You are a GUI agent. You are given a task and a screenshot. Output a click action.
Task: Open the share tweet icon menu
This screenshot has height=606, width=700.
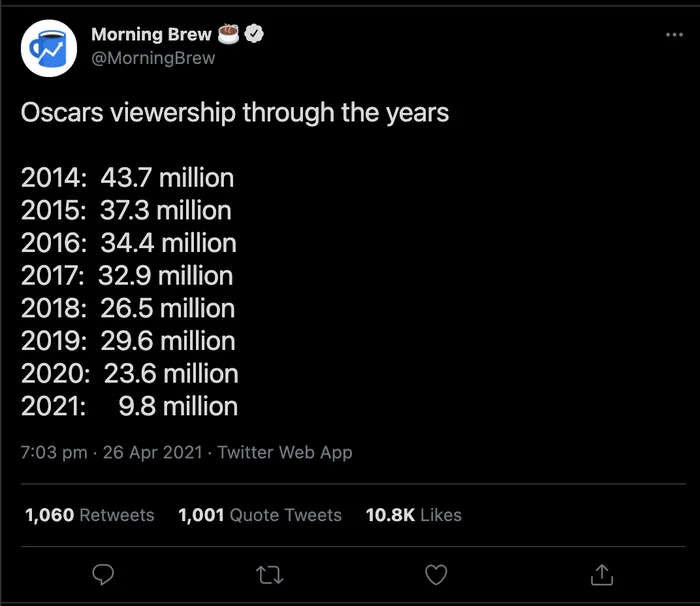601,575
